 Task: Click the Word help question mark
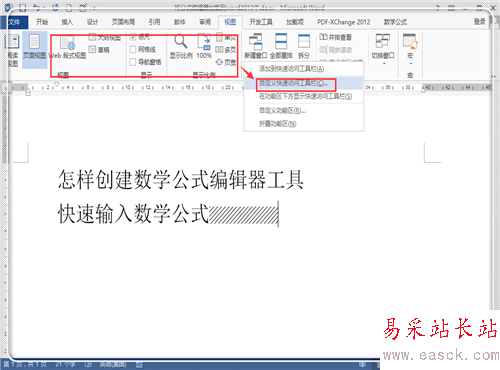point(438,7)
